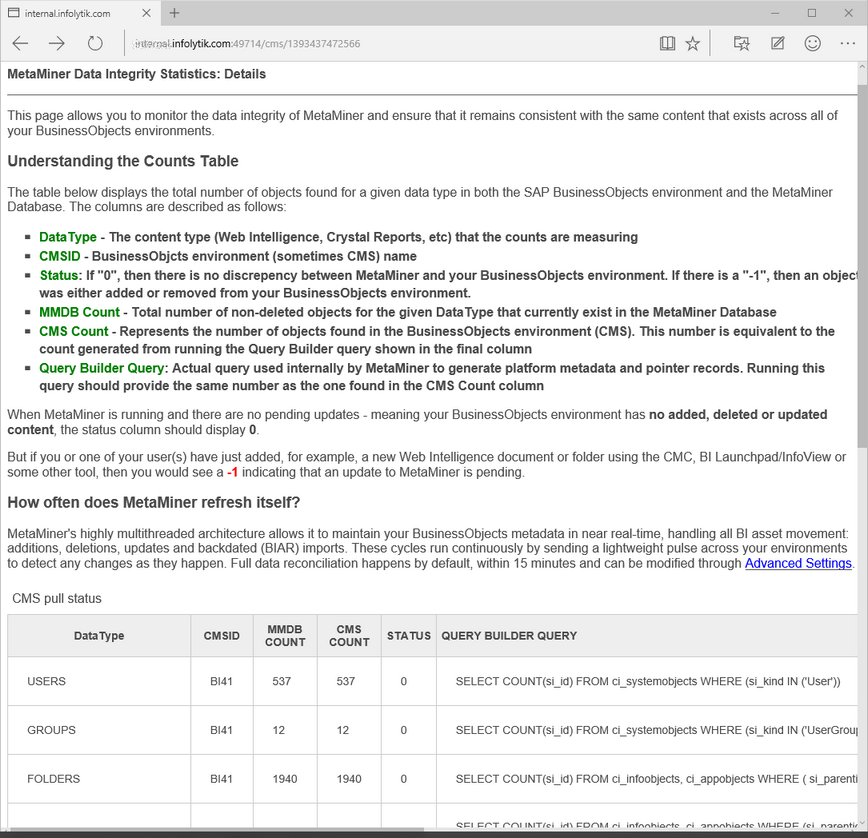Select the FOLDERS data type cell
The width and height of the screenshot is (868, 838).
pos(99,779)
